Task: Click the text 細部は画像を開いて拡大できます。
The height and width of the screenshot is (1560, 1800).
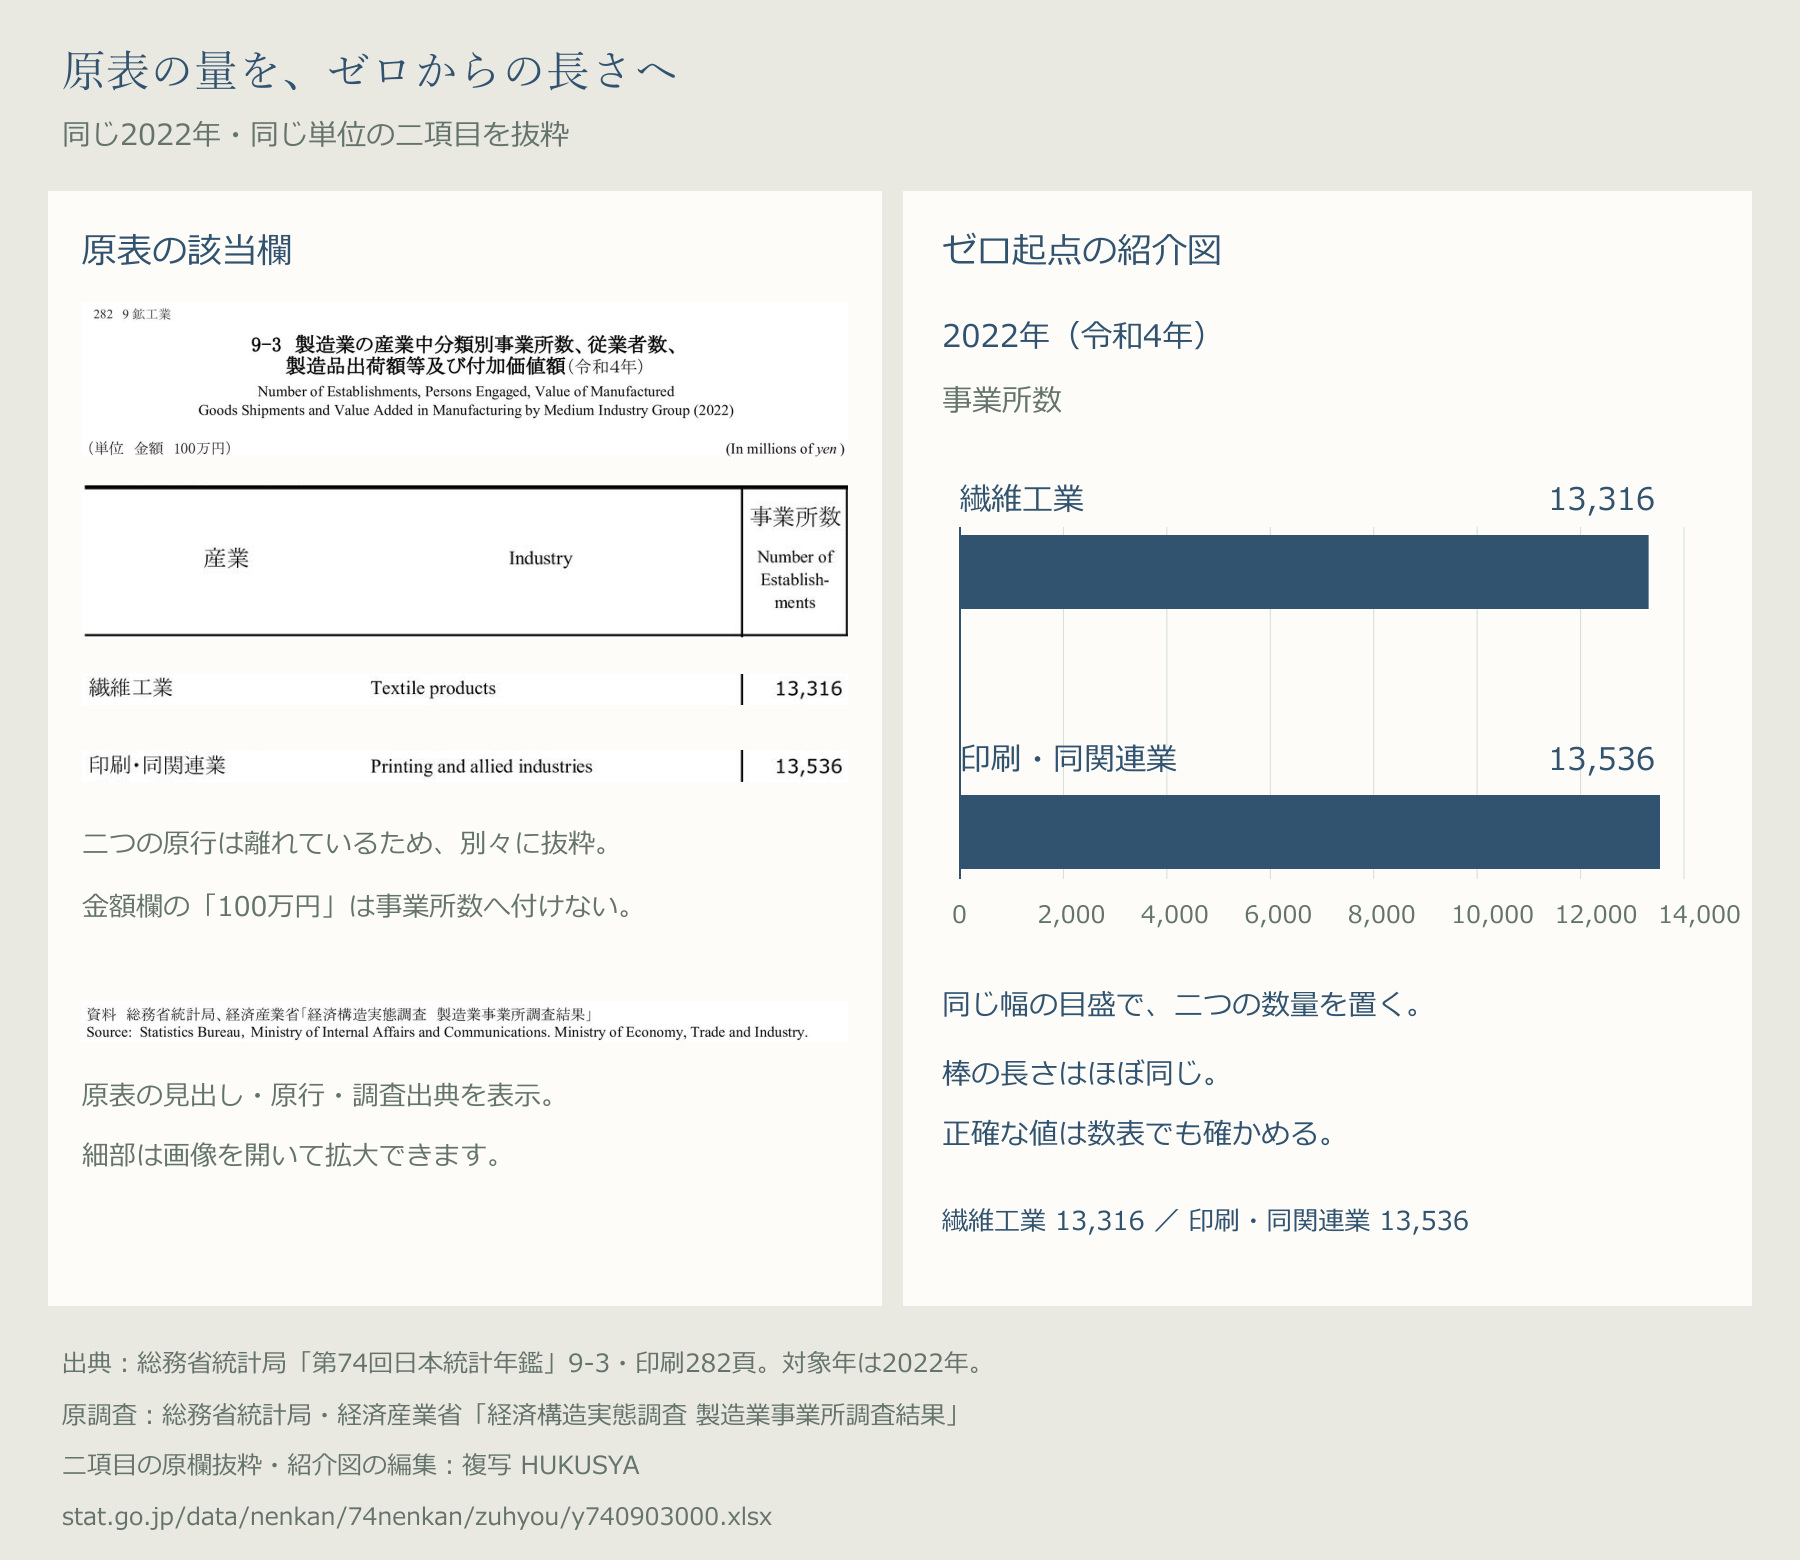Action: 292,1155
